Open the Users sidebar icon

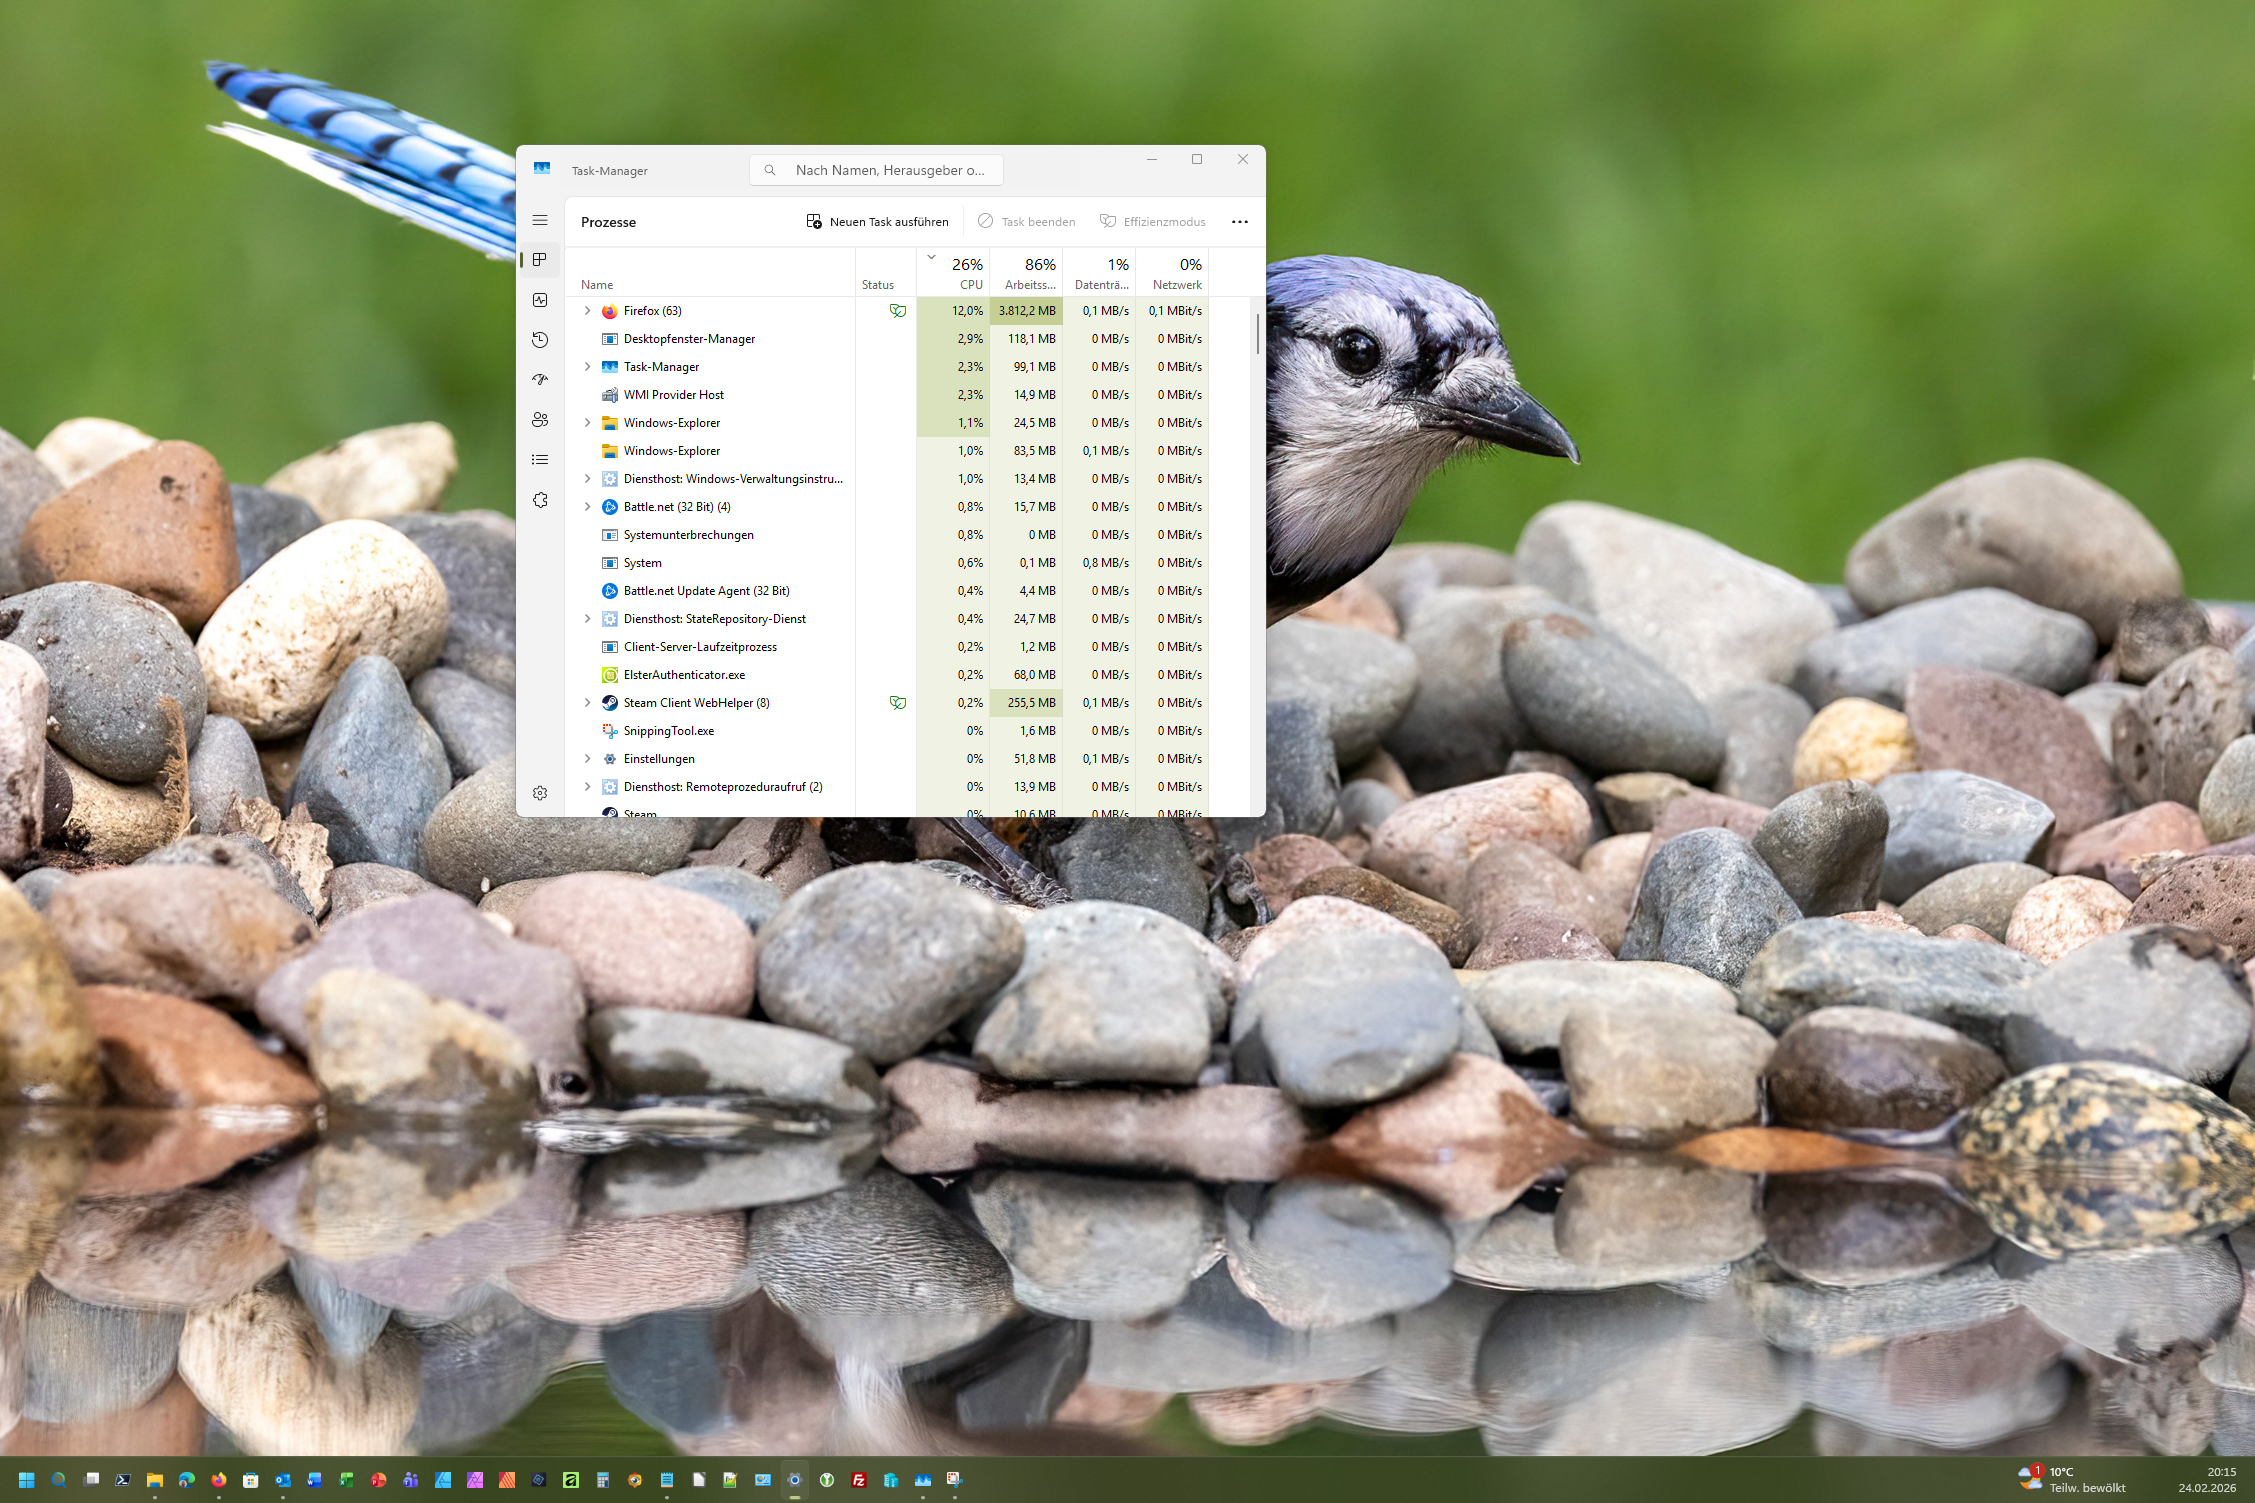[x=540, y=420]
